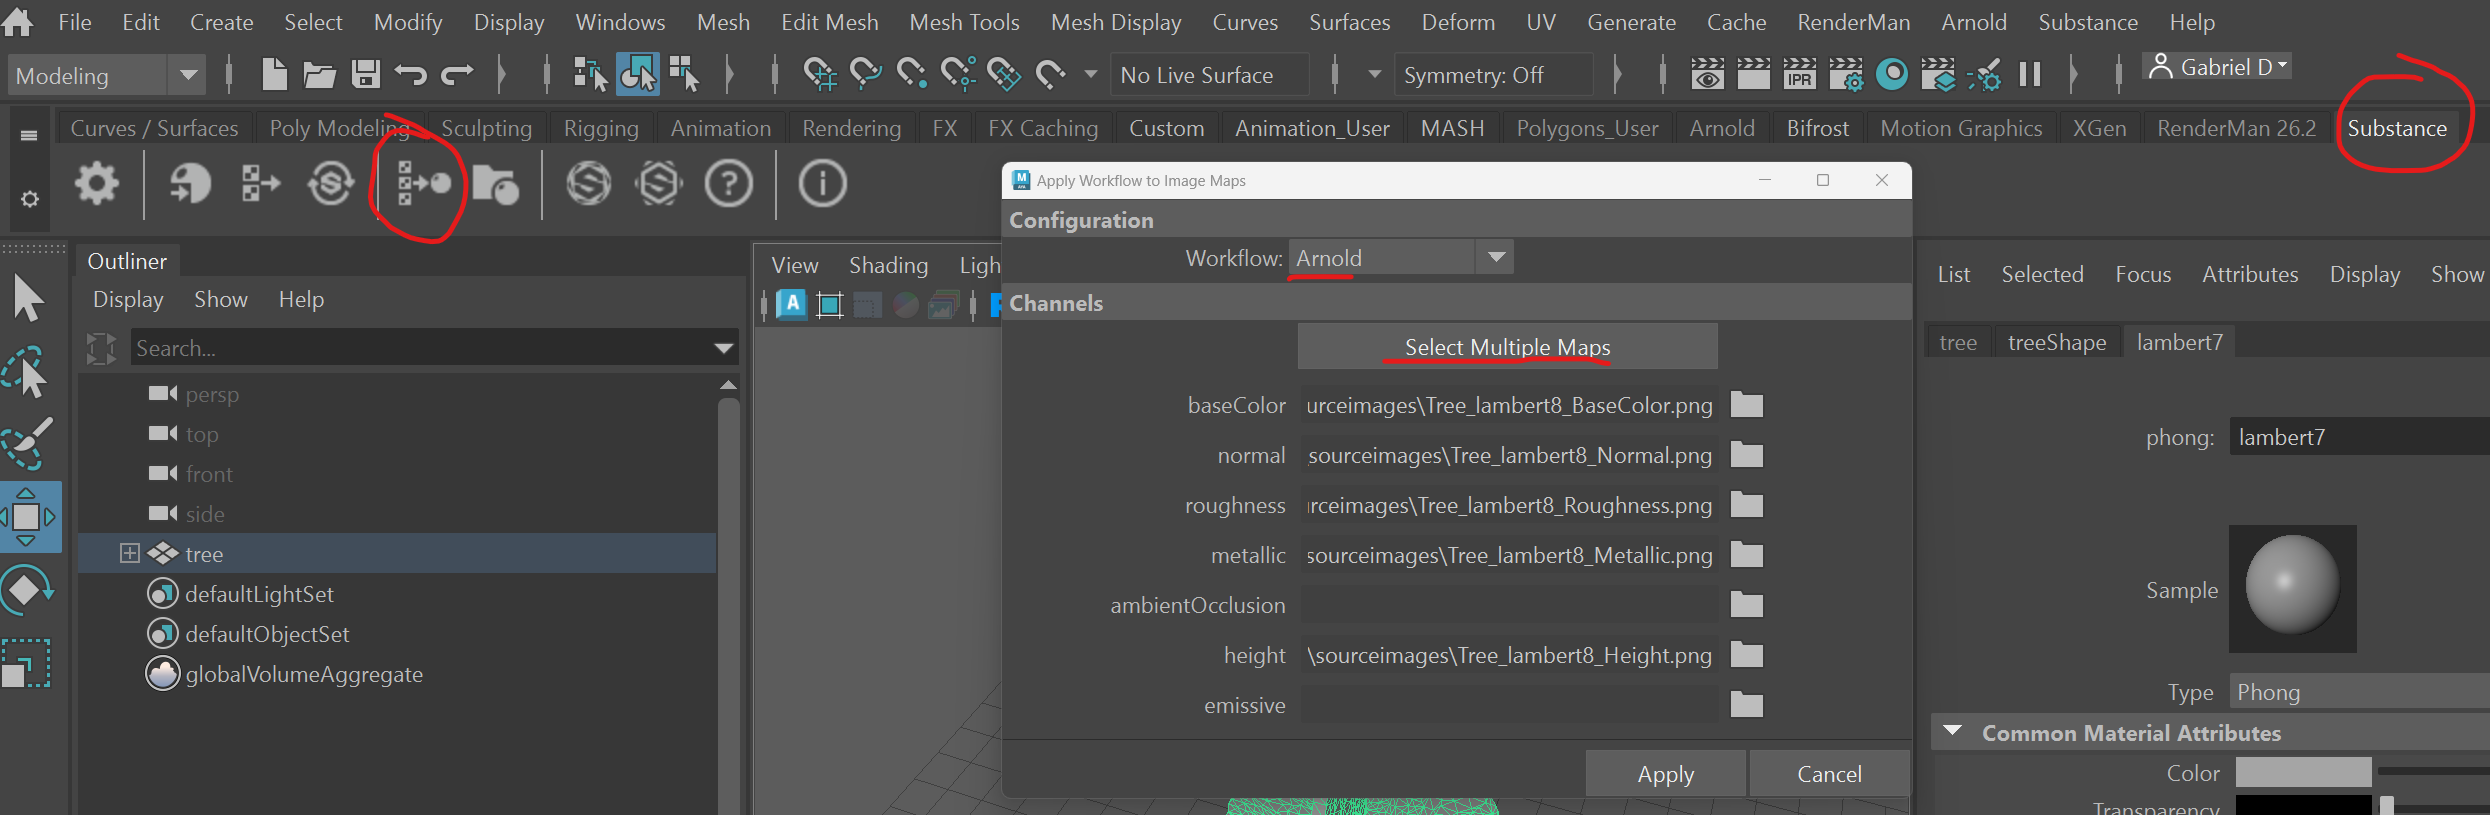Enable select by component type mode
Image resolution: width=2490 pixels, height=815 pixels.
[x=684, y=74]
